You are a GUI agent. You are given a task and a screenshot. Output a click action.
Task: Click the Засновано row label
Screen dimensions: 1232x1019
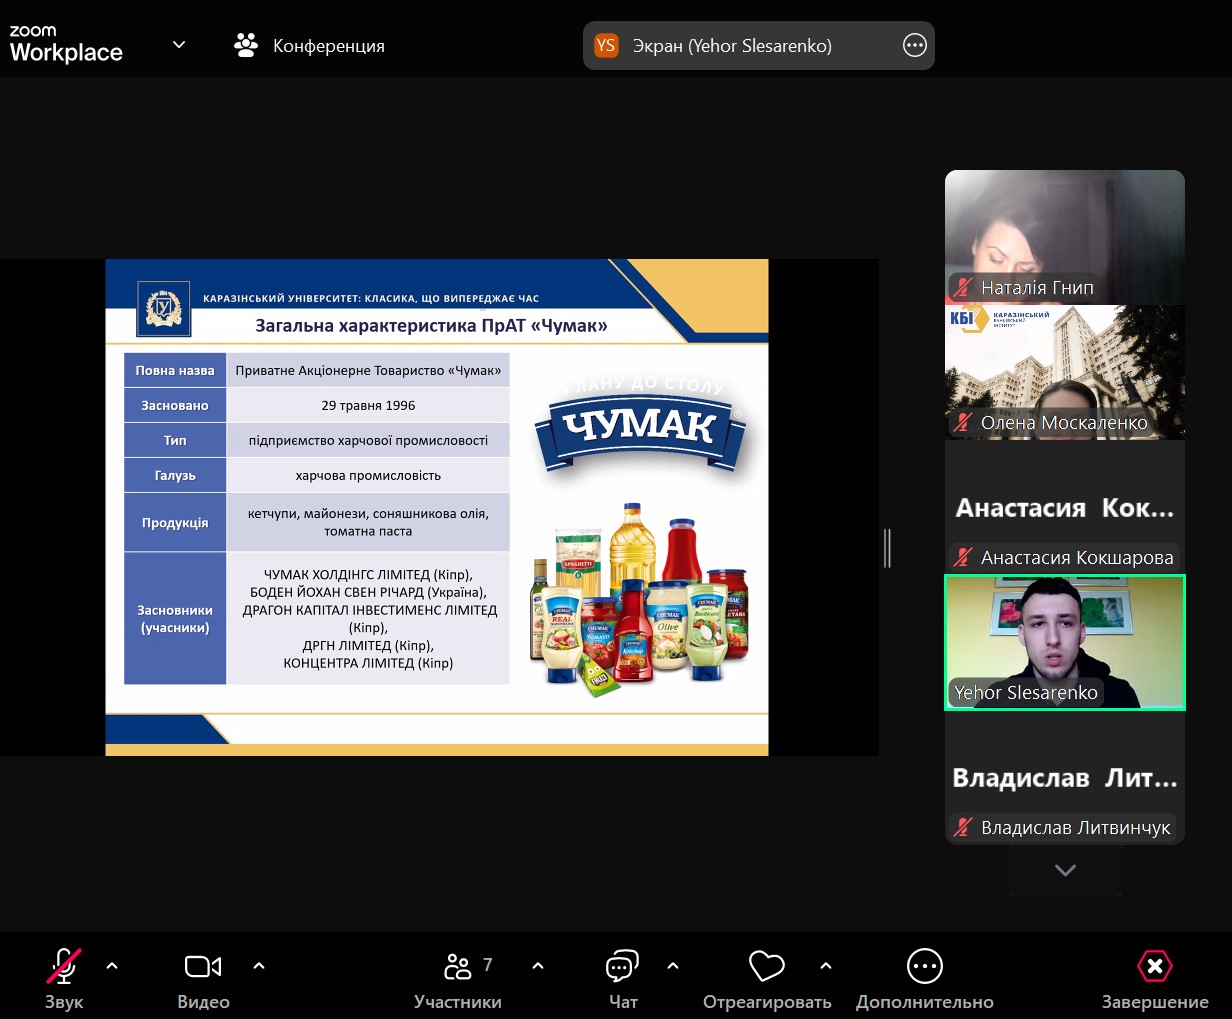(x=175, y=405)
